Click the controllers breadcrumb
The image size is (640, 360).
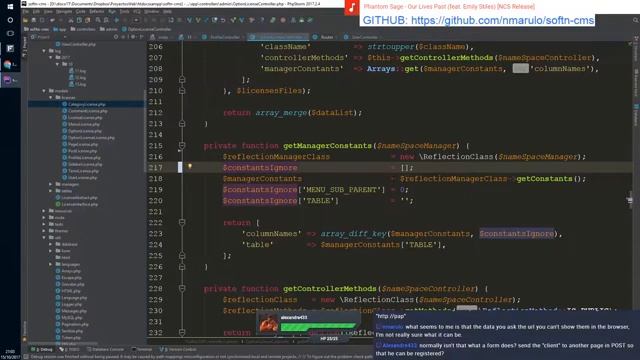point(82,29)
